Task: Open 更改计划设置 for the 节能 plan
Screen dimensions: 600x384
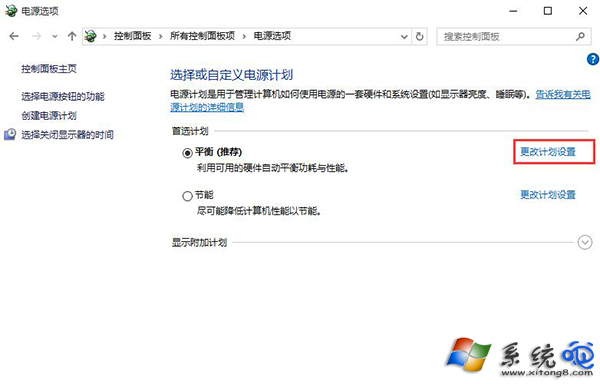Action: click(x=548, y=195)
